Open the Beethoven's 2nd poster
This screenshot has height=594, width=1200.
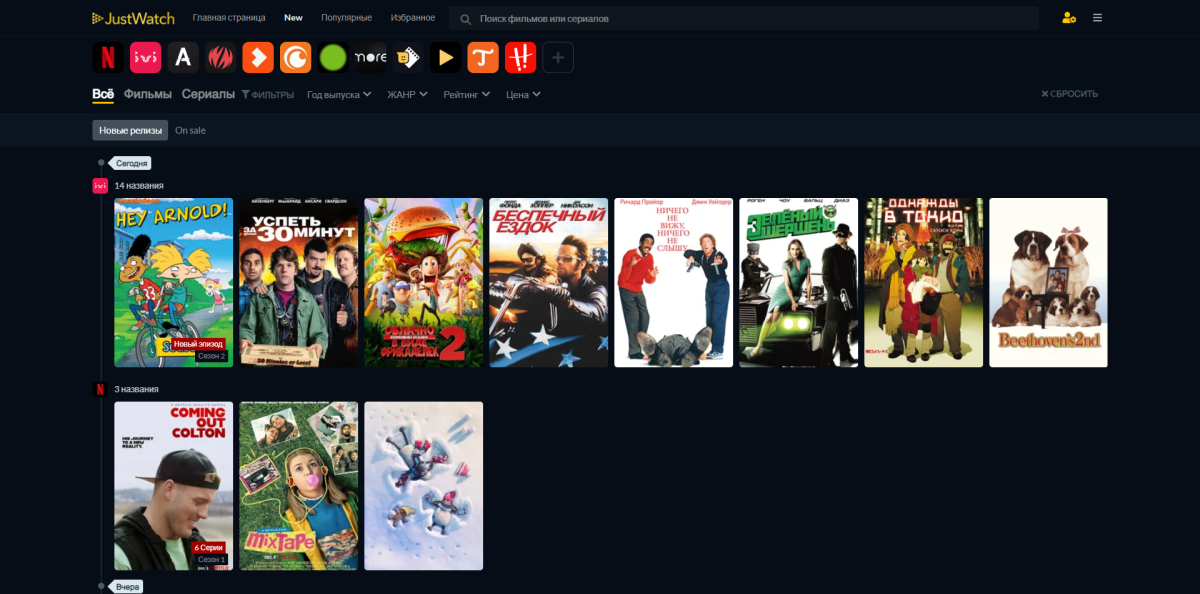(x=1049, y=283)
